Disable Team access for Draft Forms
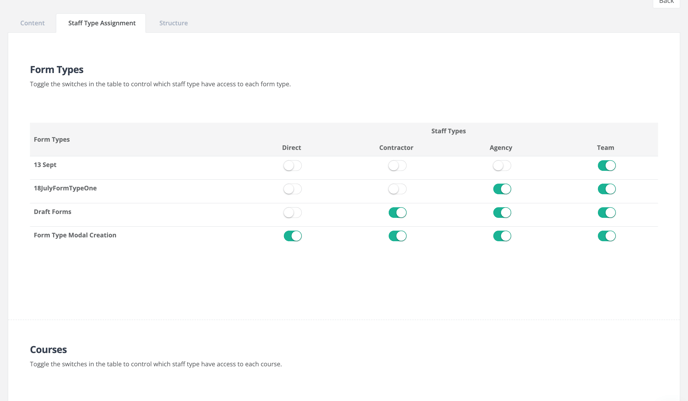The height and width of the screenshot is (401, 688). pyautogui.click(x=606, y=213)
